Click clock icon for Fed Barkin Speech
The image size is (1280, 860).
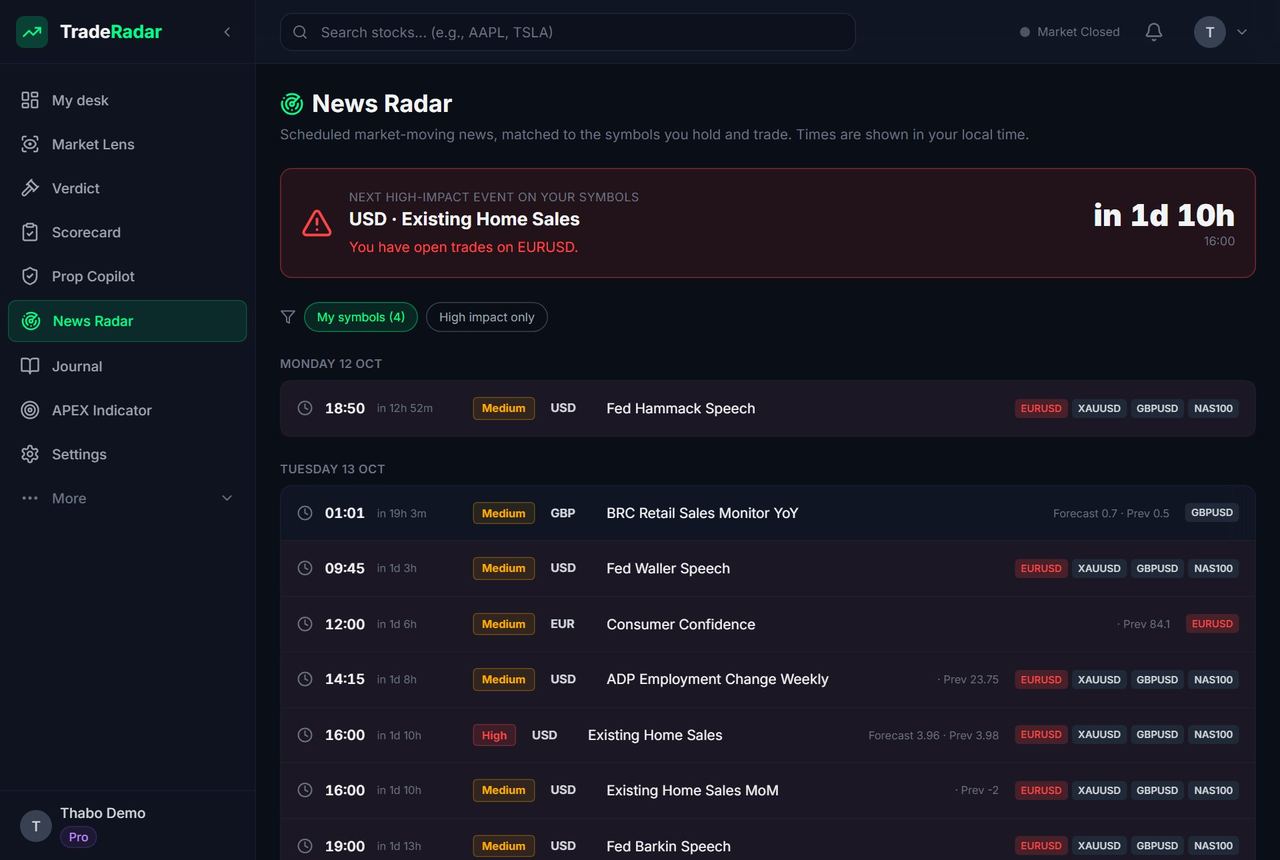305,846
